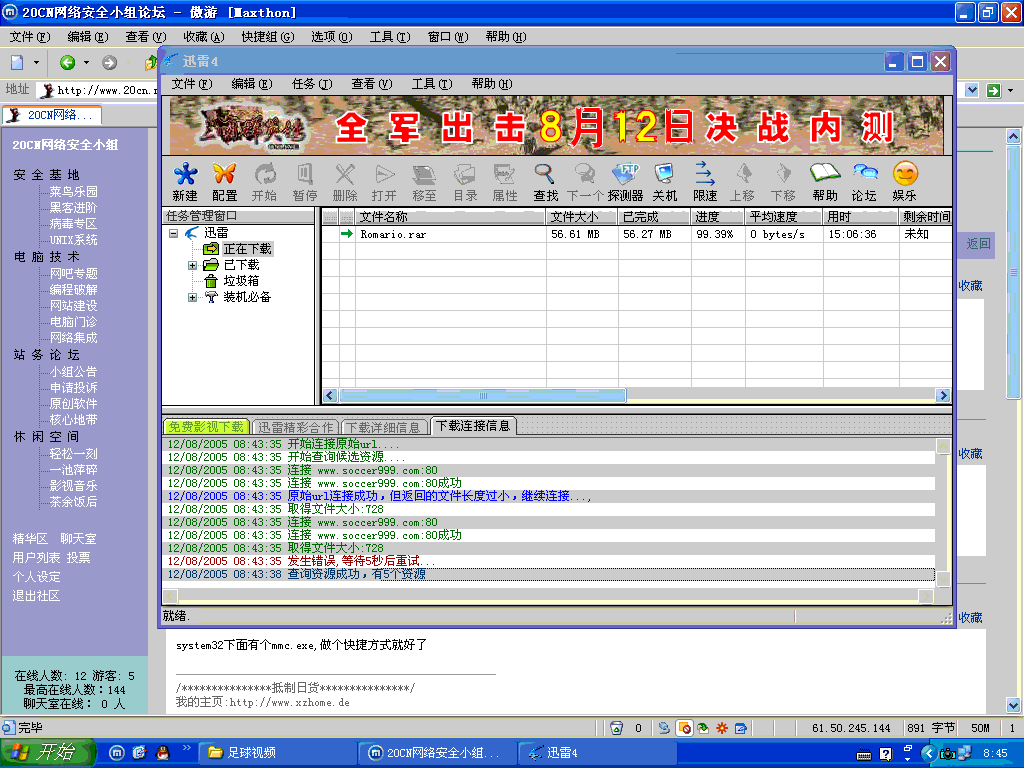
Task: Open the 探测器 FTP explorer icon
Action: [x=625, y=182]
